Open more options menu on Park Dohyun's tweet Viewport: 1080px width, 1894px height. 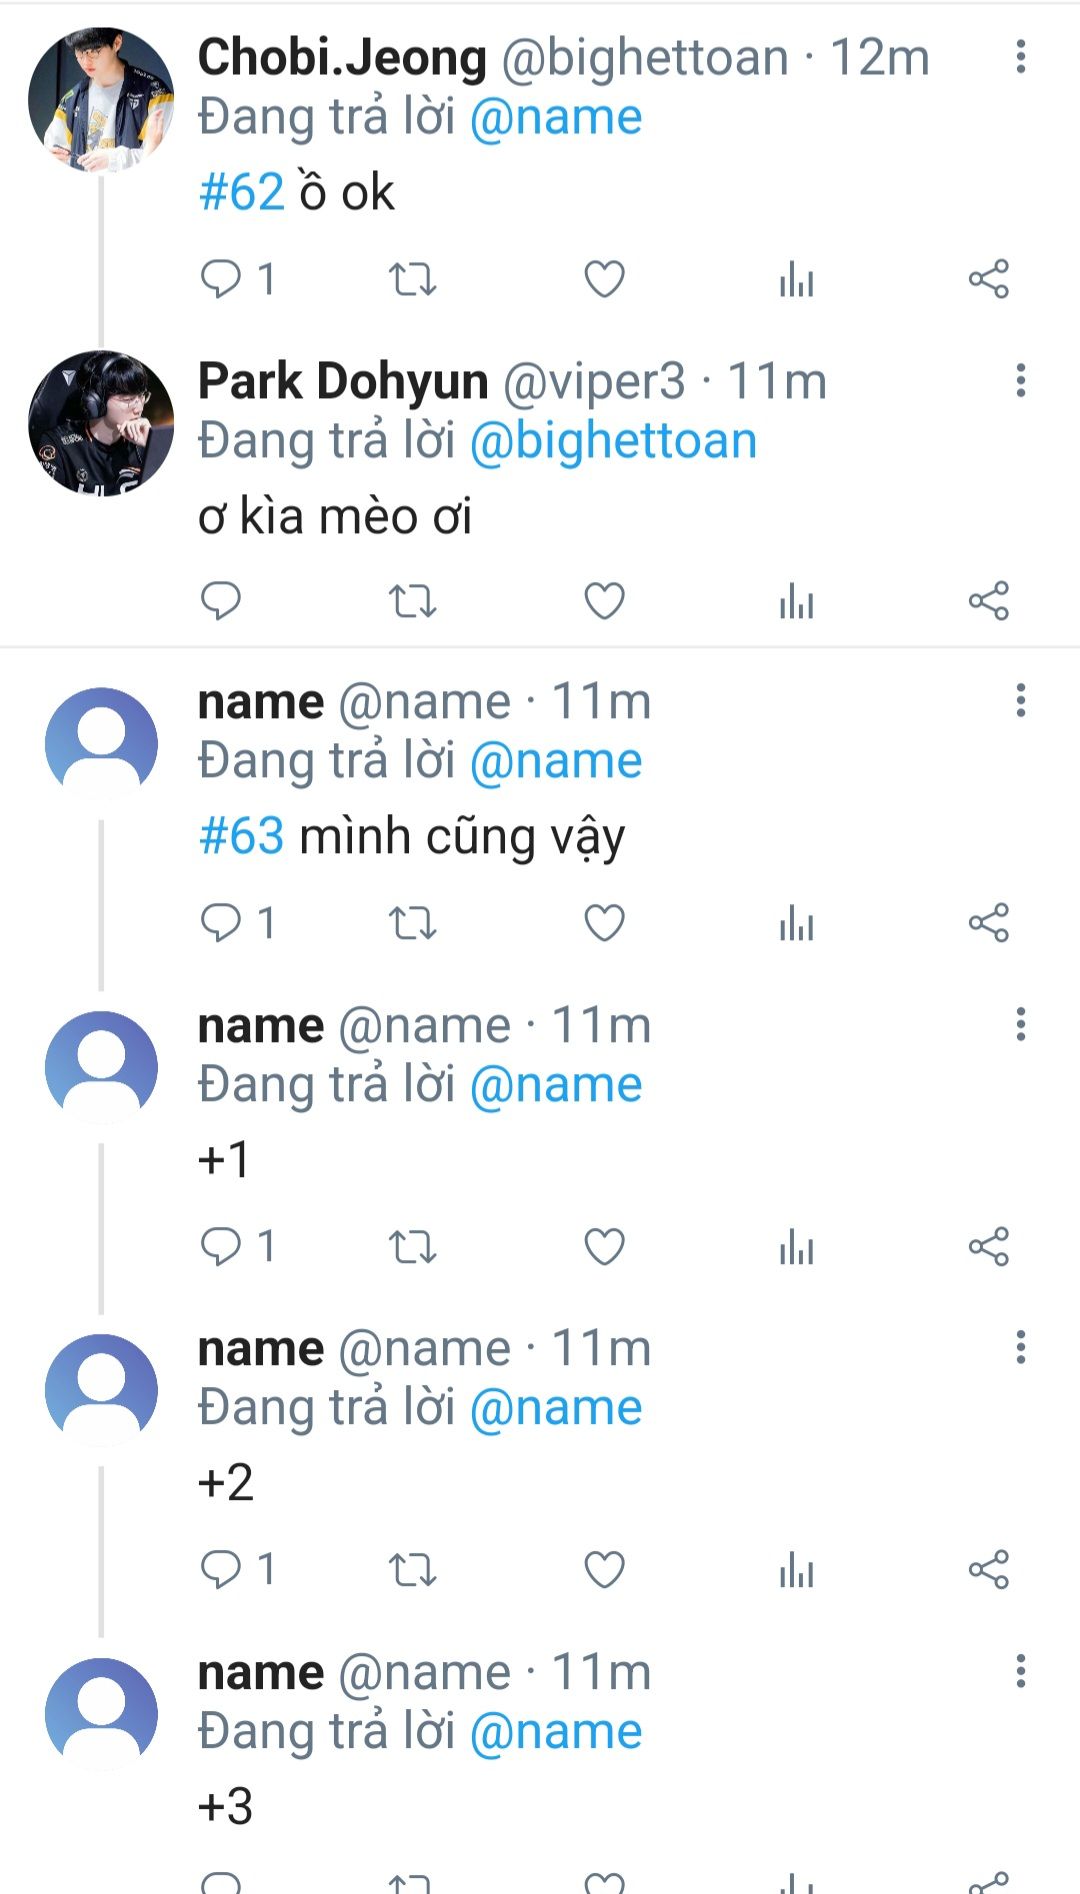pyautogui.click(x=1020, y=381)
